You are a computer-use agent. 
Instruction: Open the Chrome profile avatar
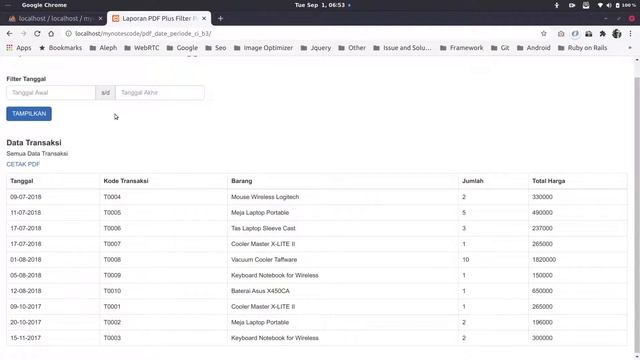[x=617, y=33]
